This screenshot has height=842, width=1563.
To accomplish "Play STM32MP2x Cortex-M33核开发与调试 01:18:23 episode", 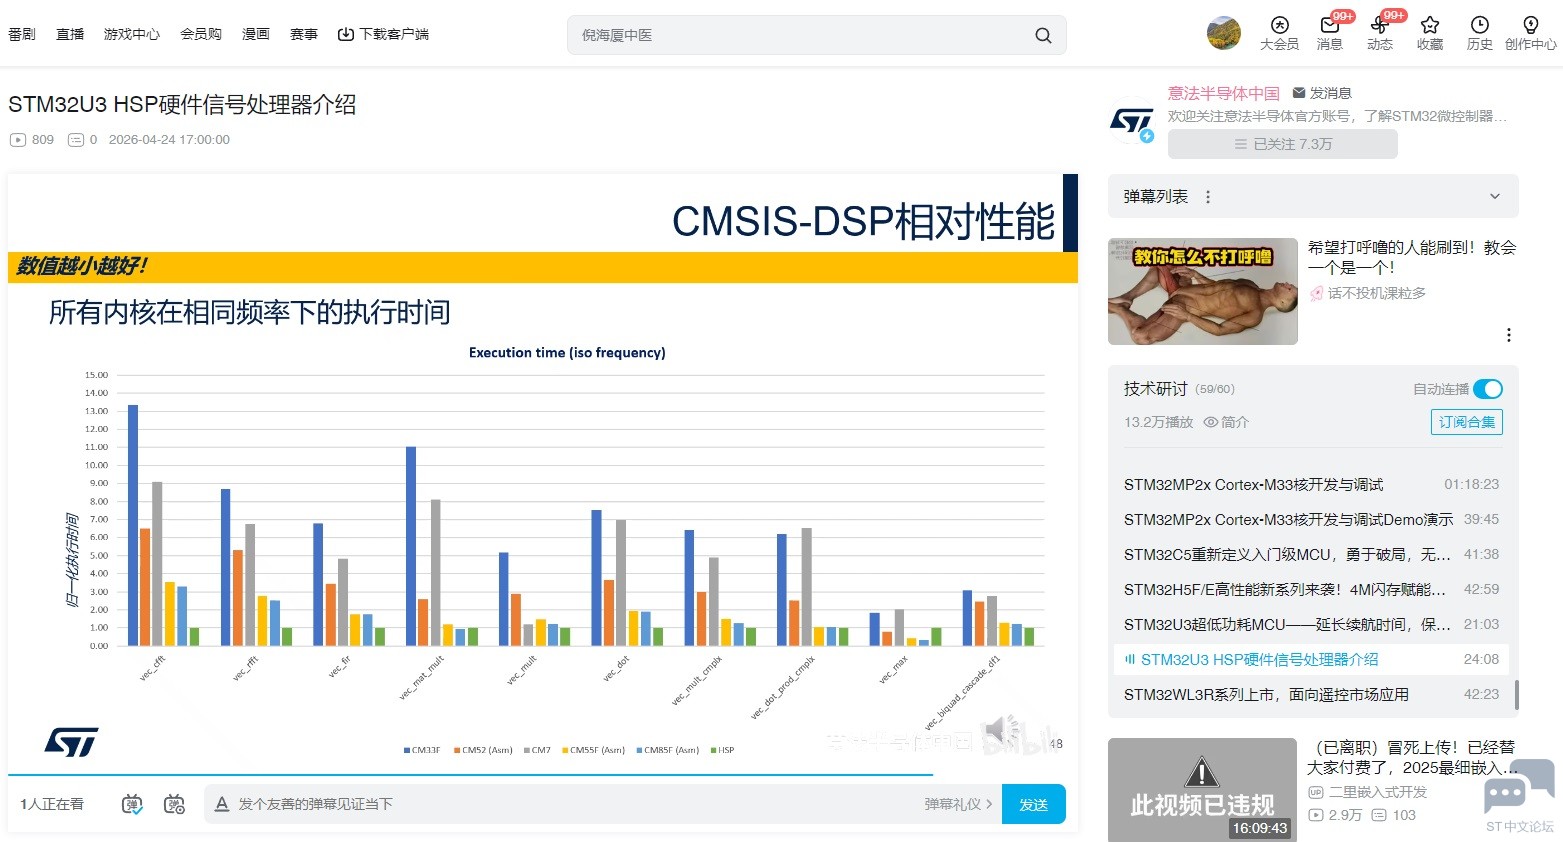I will pos(1311,485).
